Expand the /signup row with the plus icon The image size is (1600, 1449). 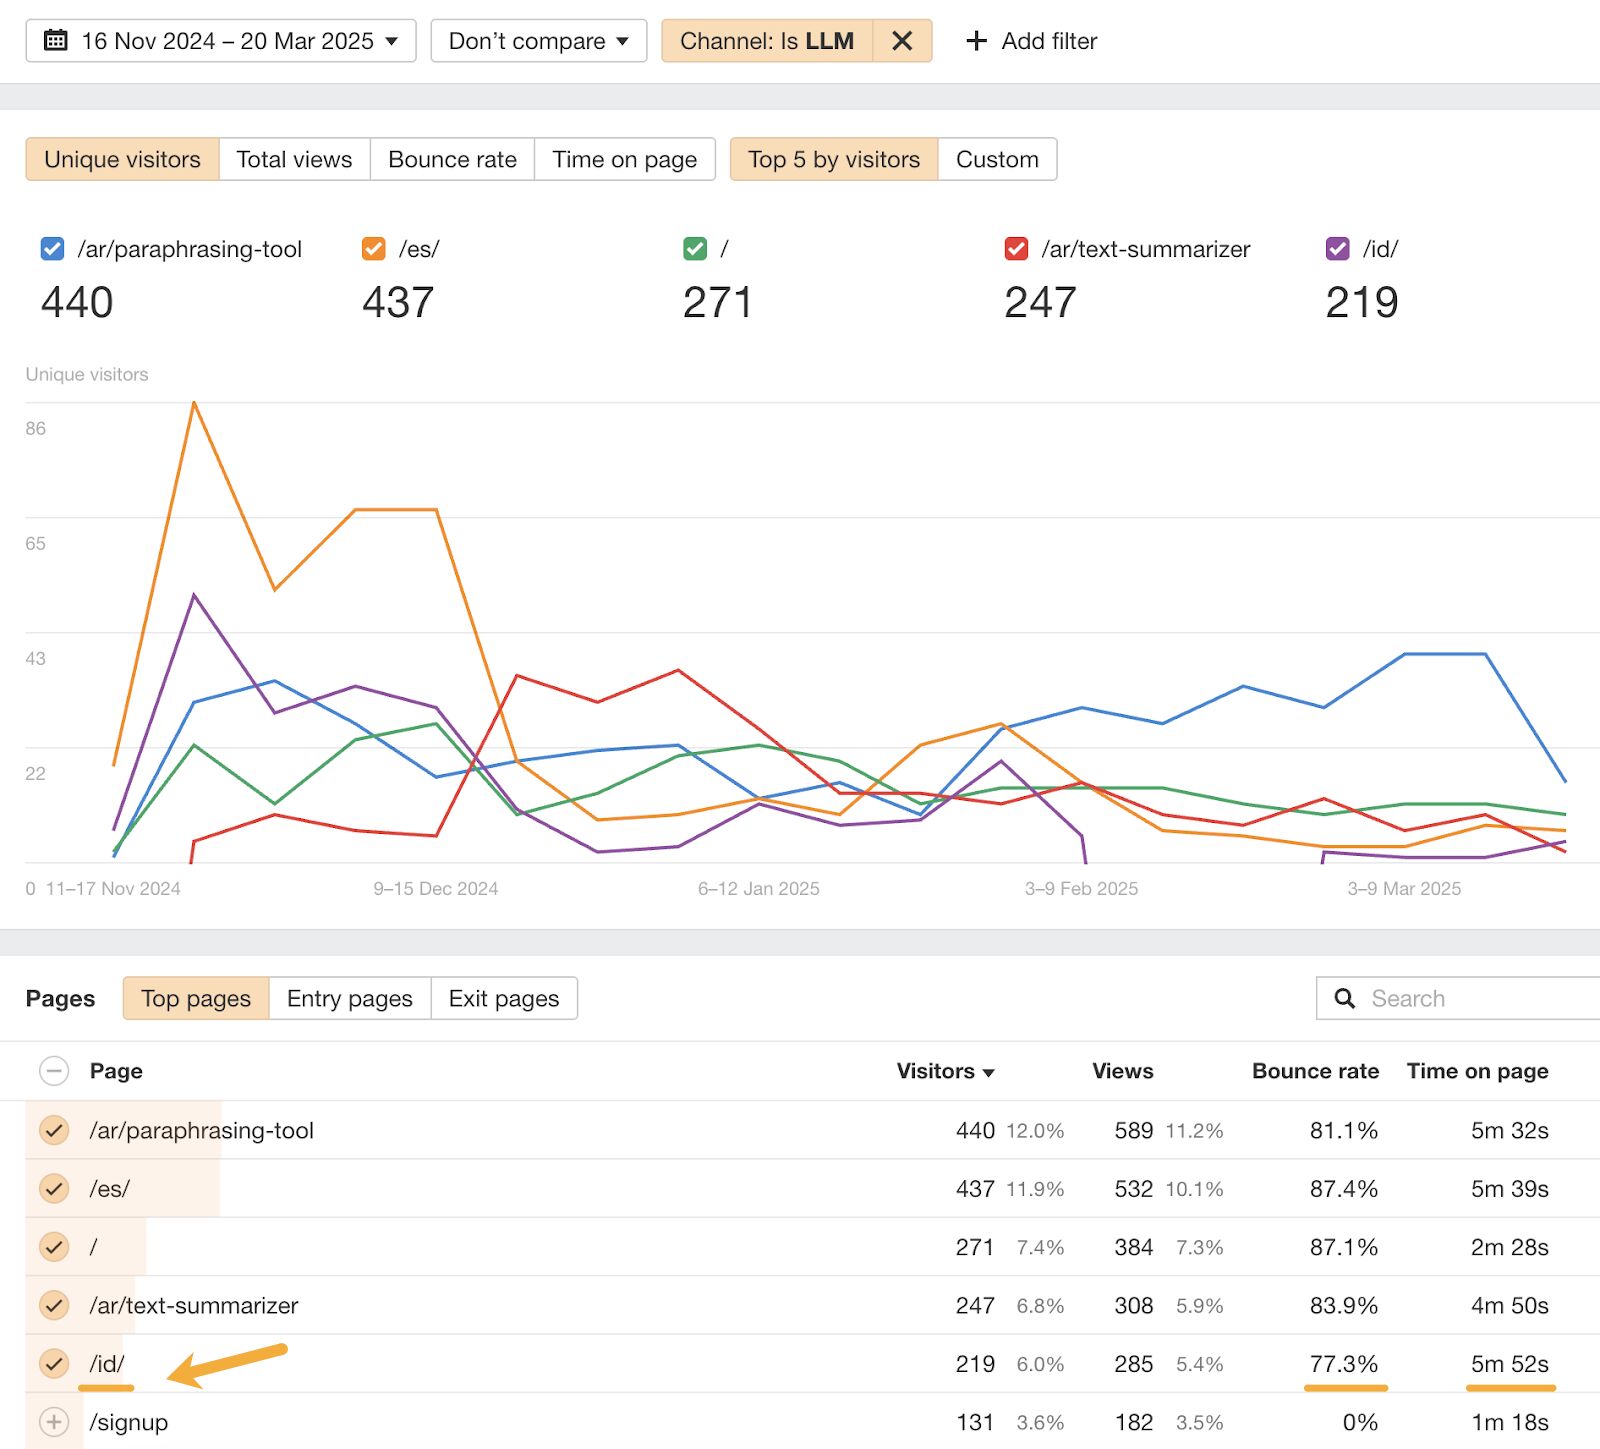[55, 1421]
